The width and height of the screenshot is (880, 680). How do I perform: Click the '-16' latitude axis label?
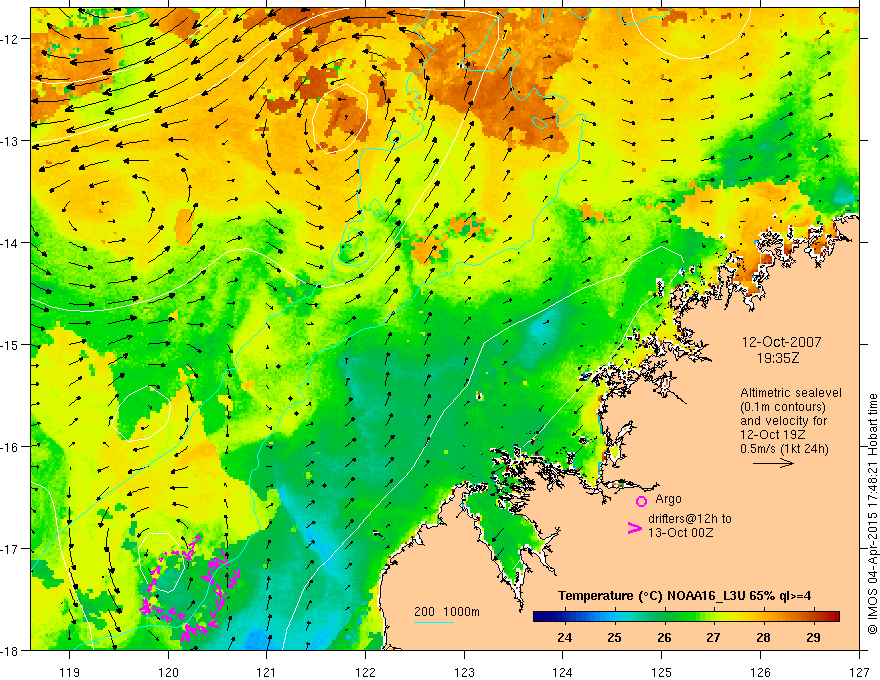click(10, 447)
